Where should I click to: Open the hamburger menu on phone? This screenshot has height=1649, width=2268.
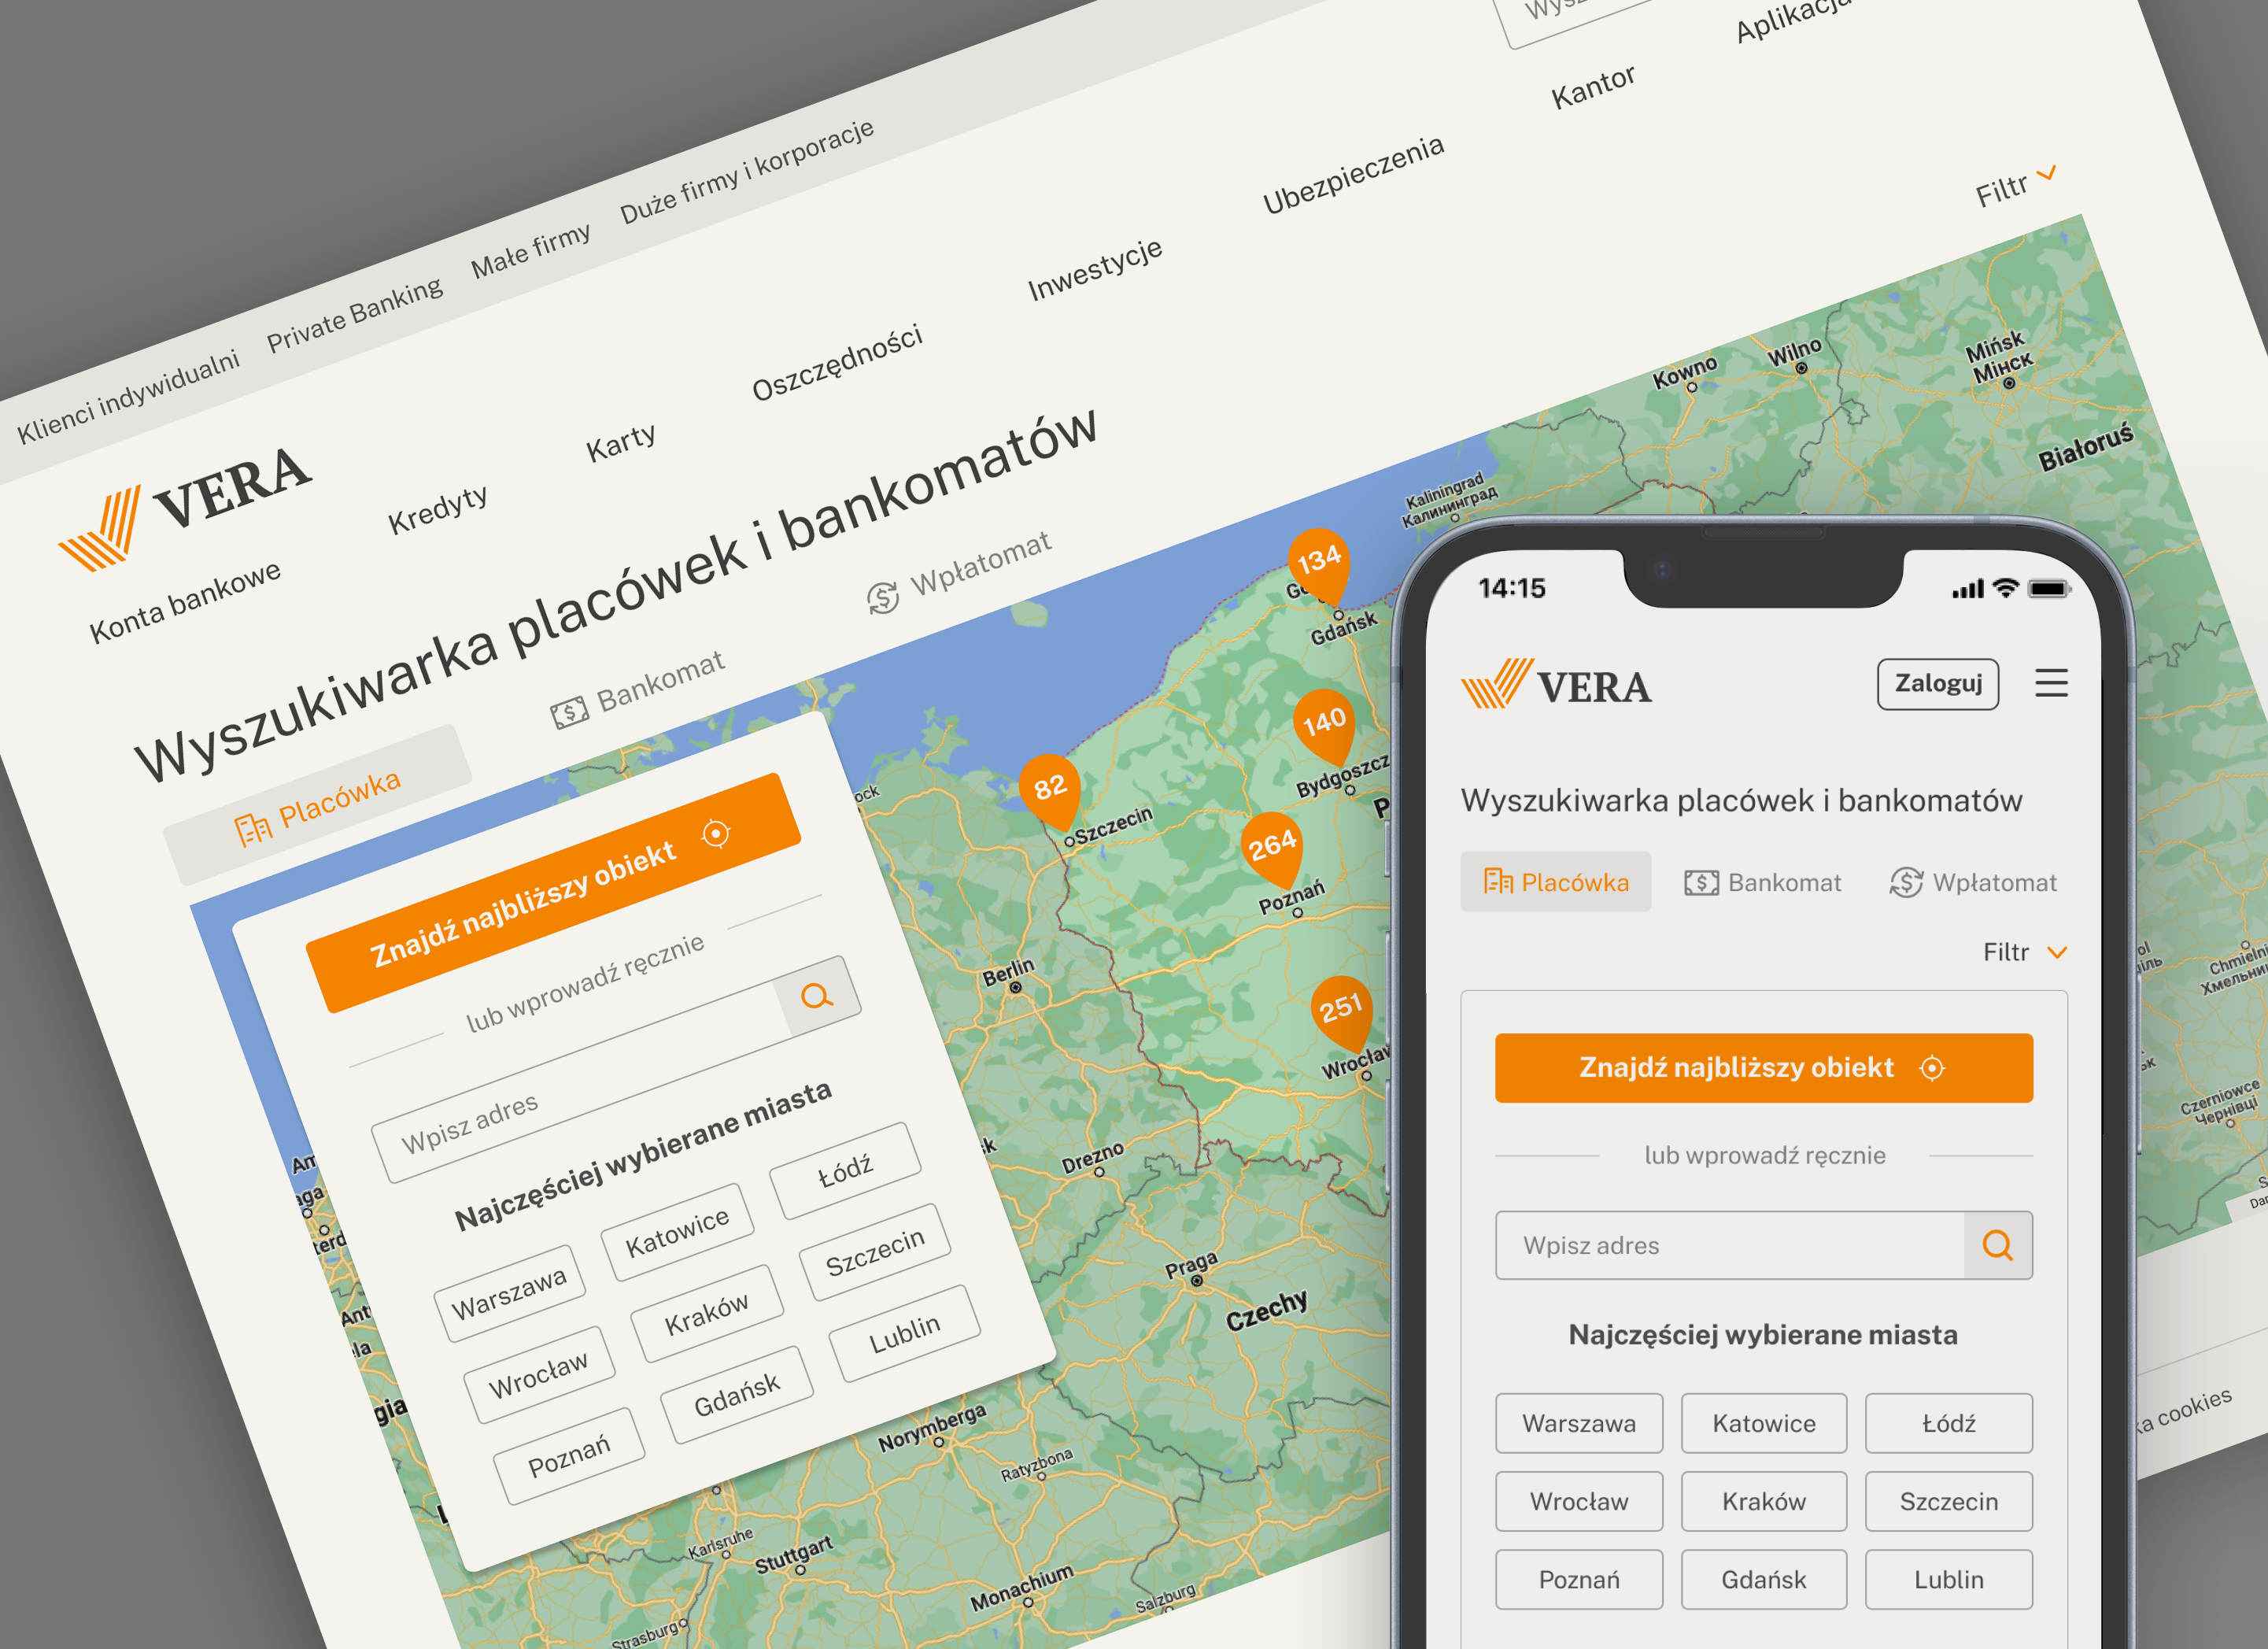pos(2051,683)
